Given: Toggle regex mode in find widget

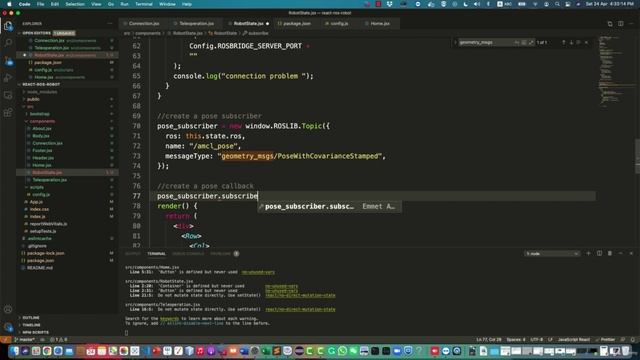Looking at the screenshot, I should click(x=531, y=42).
